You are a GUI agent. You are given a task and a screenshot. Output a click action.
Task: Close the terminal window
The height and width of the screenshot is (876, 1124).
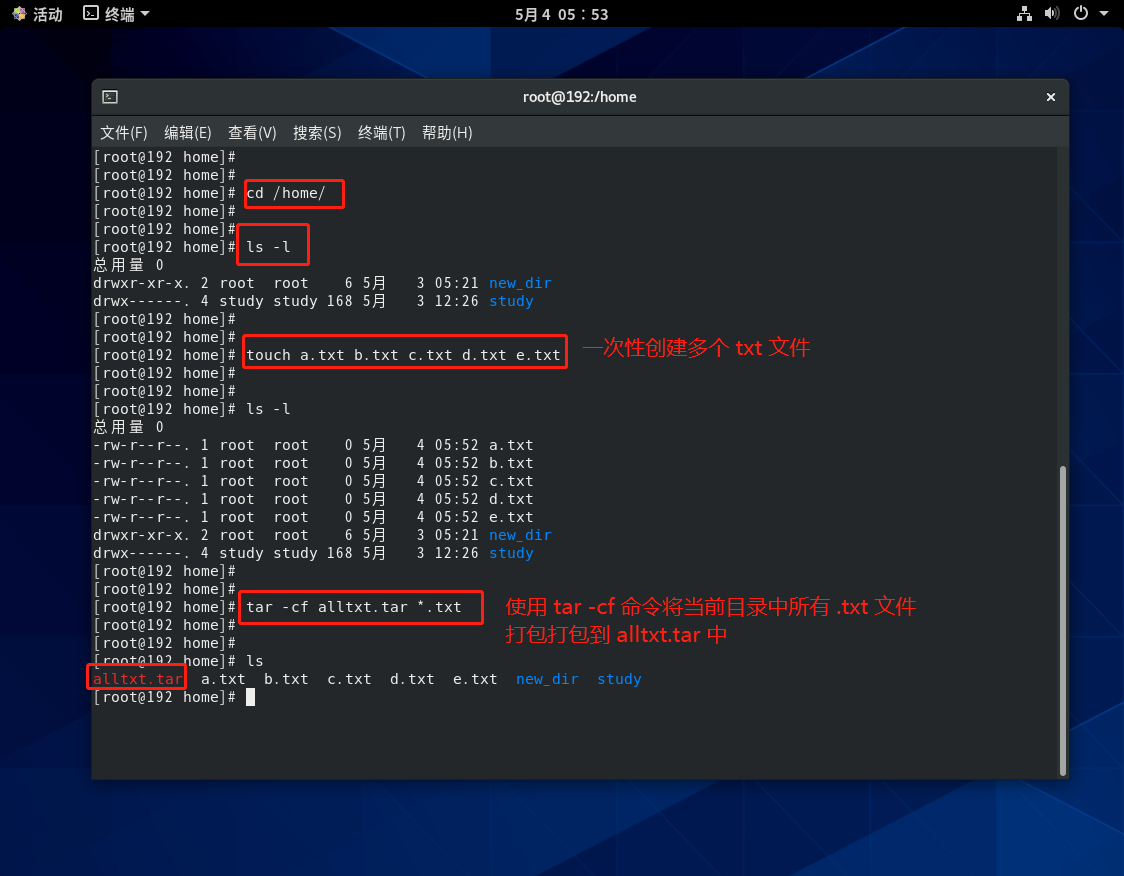(x=1051, y=97)
